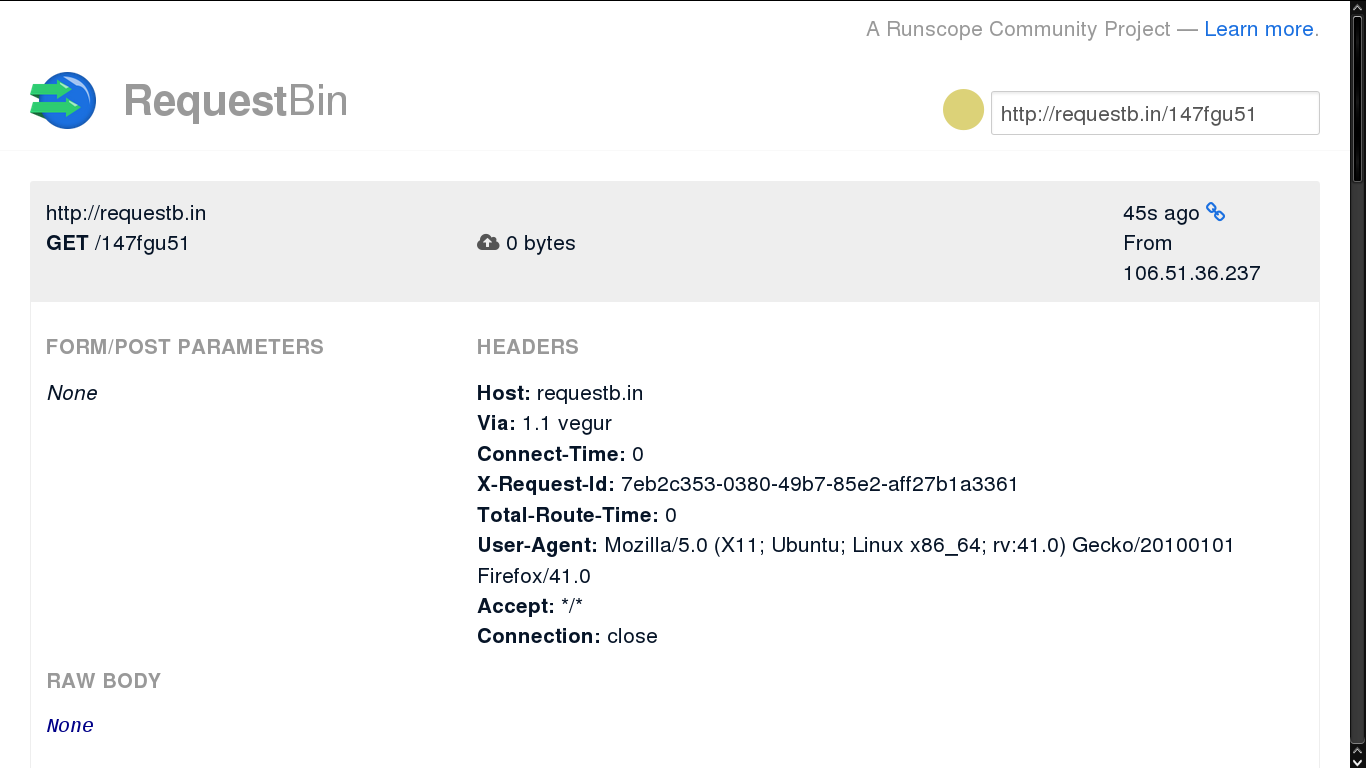Click the vertical scrollbar up arrow

[x=1358, y=7]
